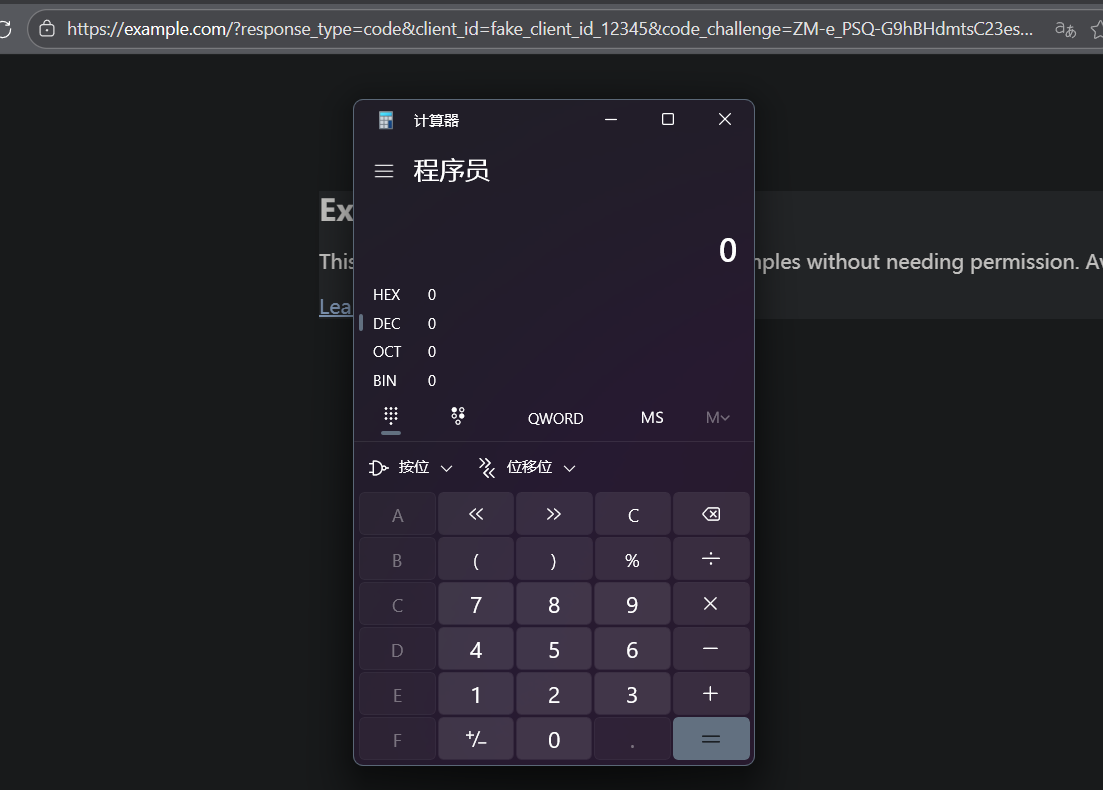Select OCT as the number base
This screenshot has width=1103, height=790.
click(x=387, y=351)
